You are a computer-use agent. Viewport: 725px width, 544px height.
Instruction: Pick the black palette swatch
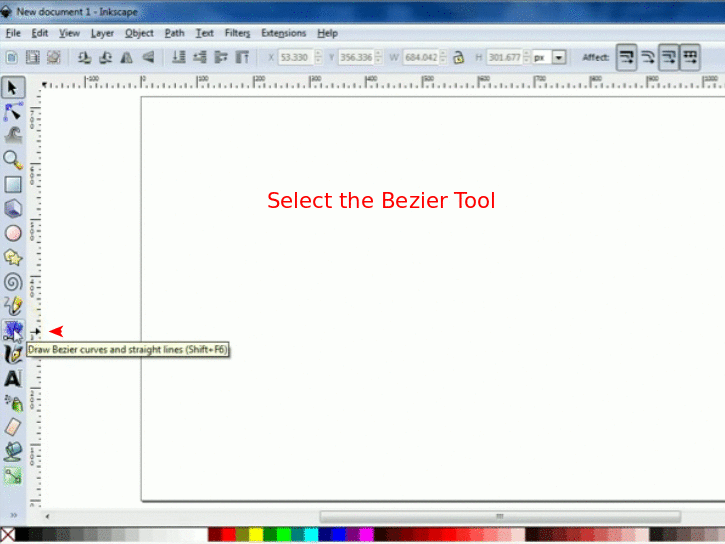22,535
